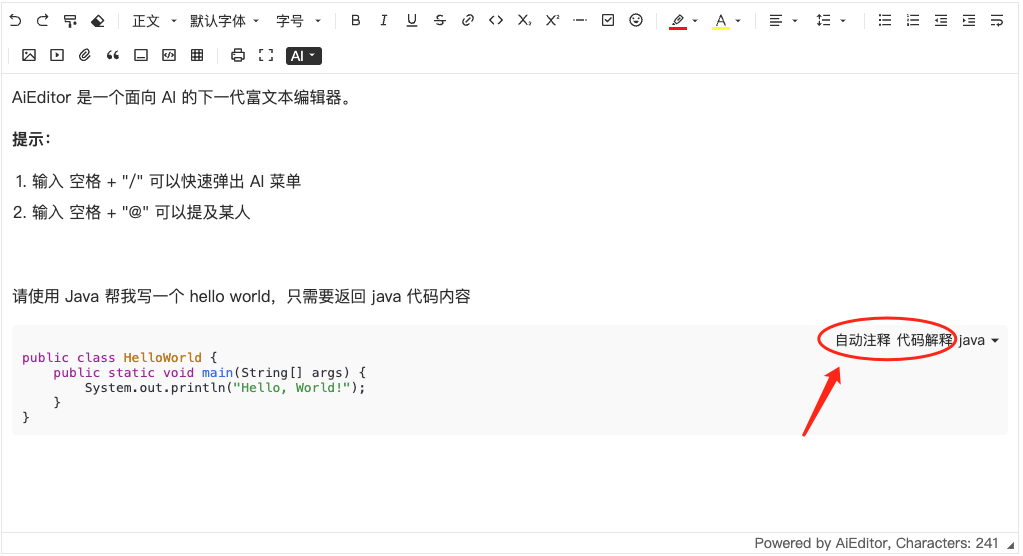Print the document
The image size is (1023, 556).
click(x=238, y=55)
